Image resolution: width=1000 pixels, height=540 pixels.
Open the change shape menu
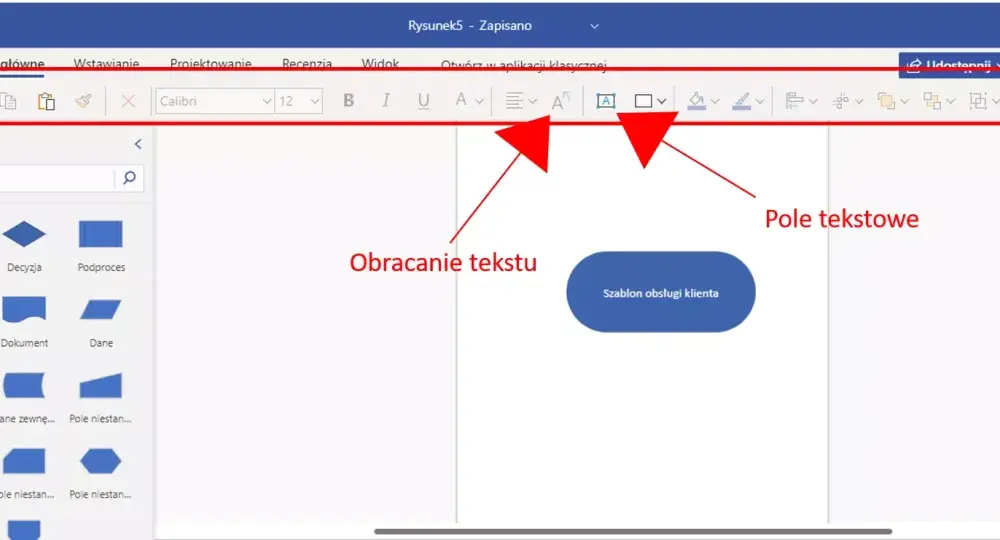[x=939, y=101]
